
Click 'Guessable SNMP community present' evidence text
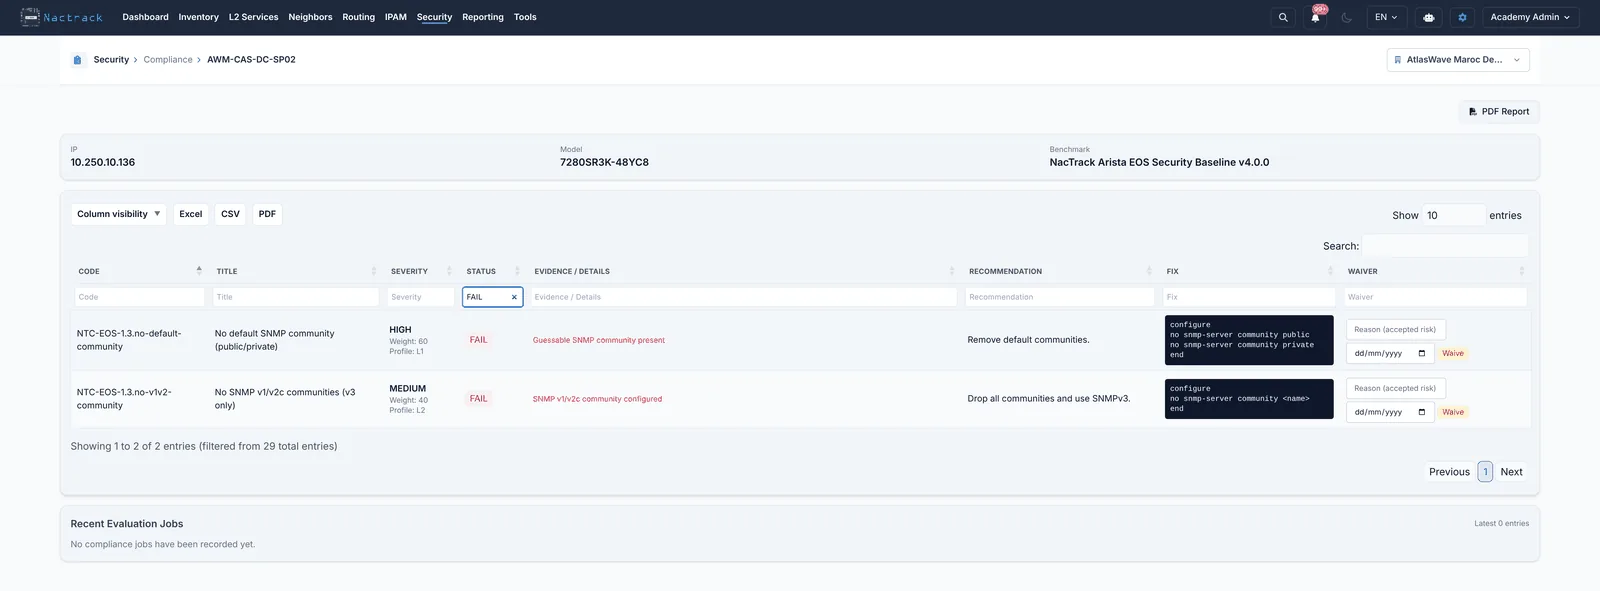point(598,340)
